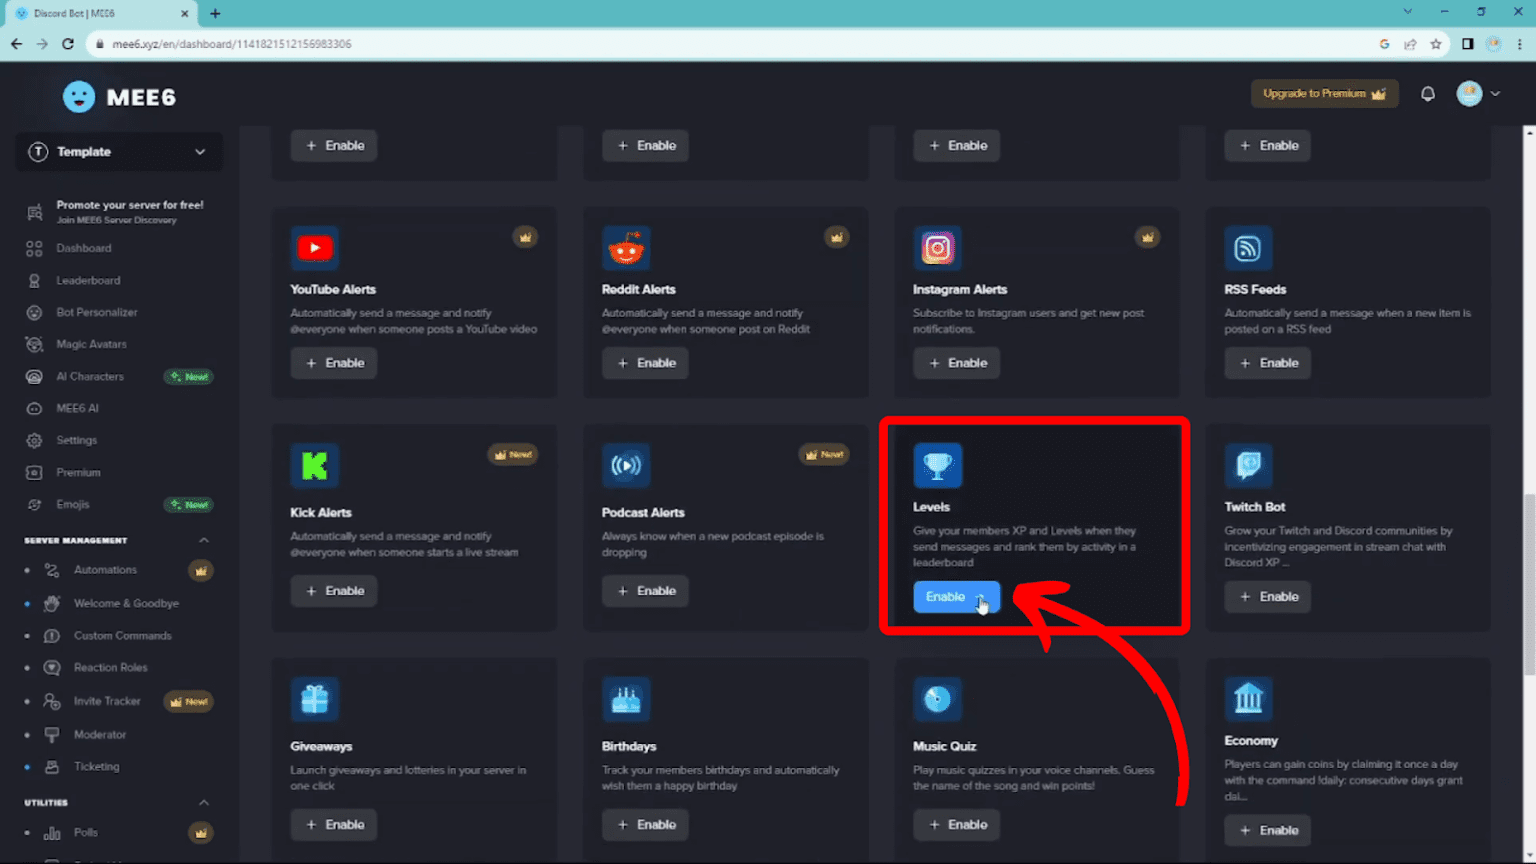Click the YouTube Alerts plugin icon
The image size is (1536, 864).
314,248
